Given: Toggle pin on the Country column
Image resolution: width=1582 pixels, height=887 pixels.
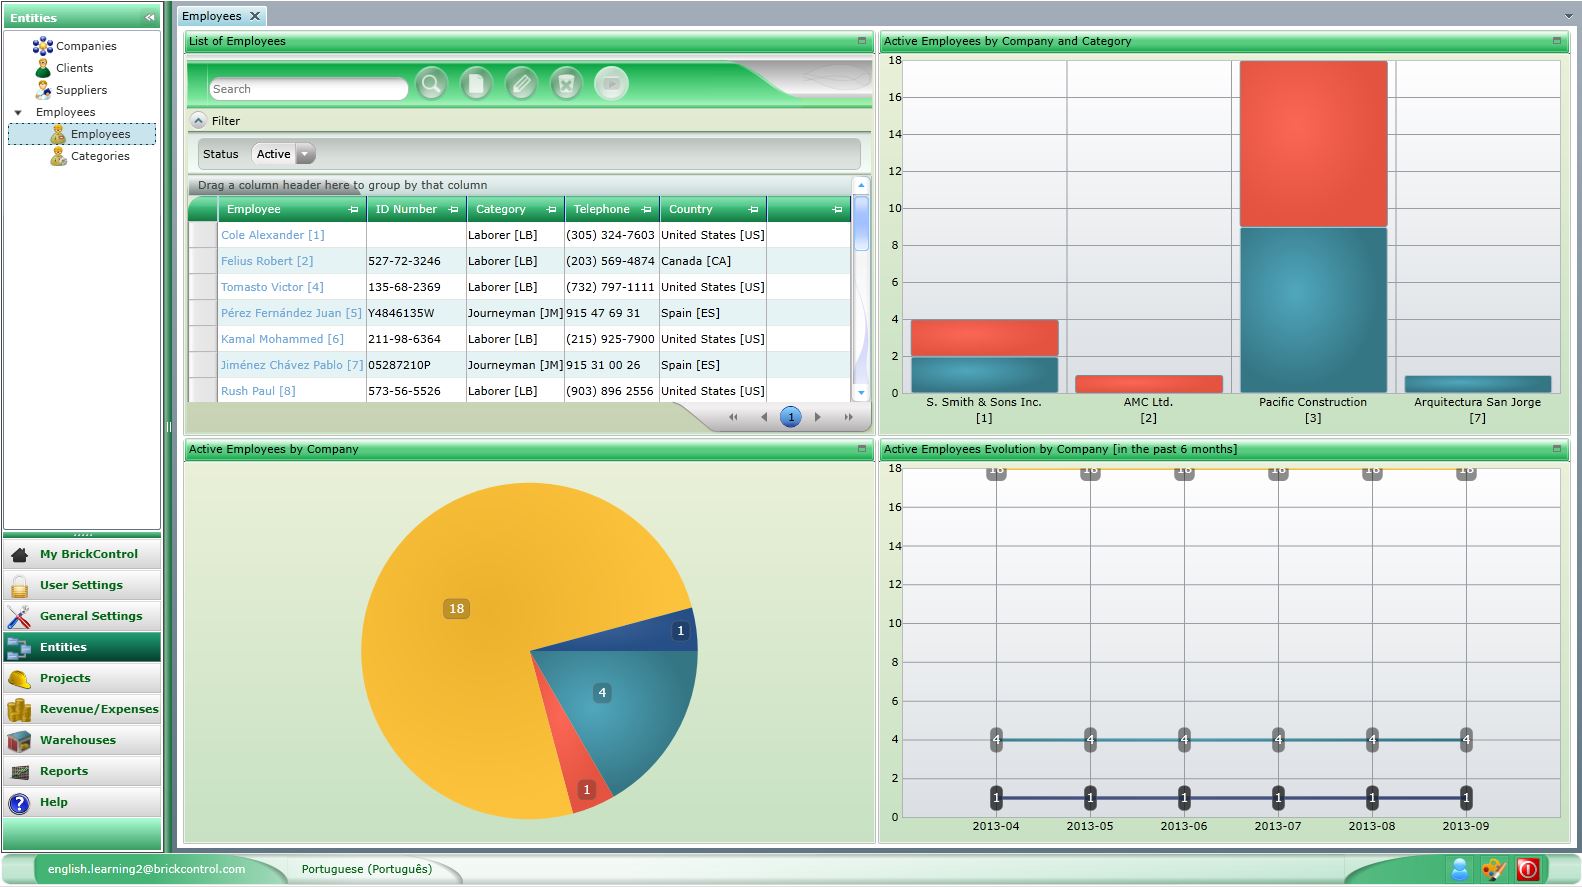Looking at the screenshot, I should 753,210.
